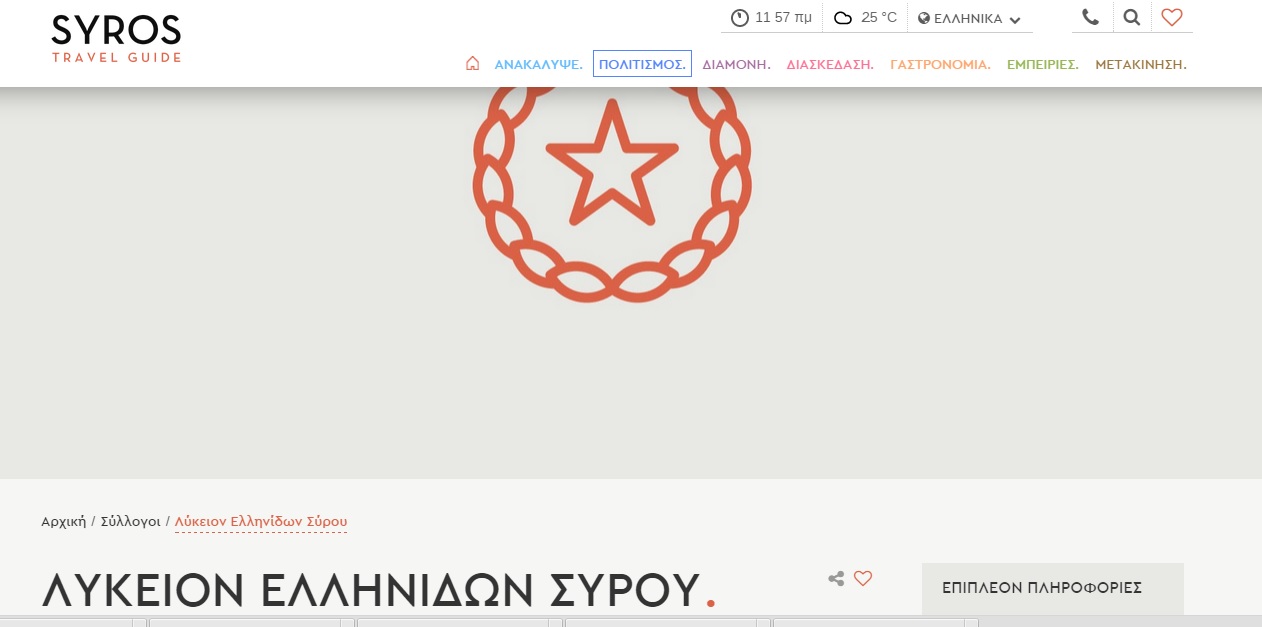This screenshot has height=627, width=1262.
Task: Select the ΠΟΛΙΤΙΣΜΟΣ menu item
Action: point(642,64)
